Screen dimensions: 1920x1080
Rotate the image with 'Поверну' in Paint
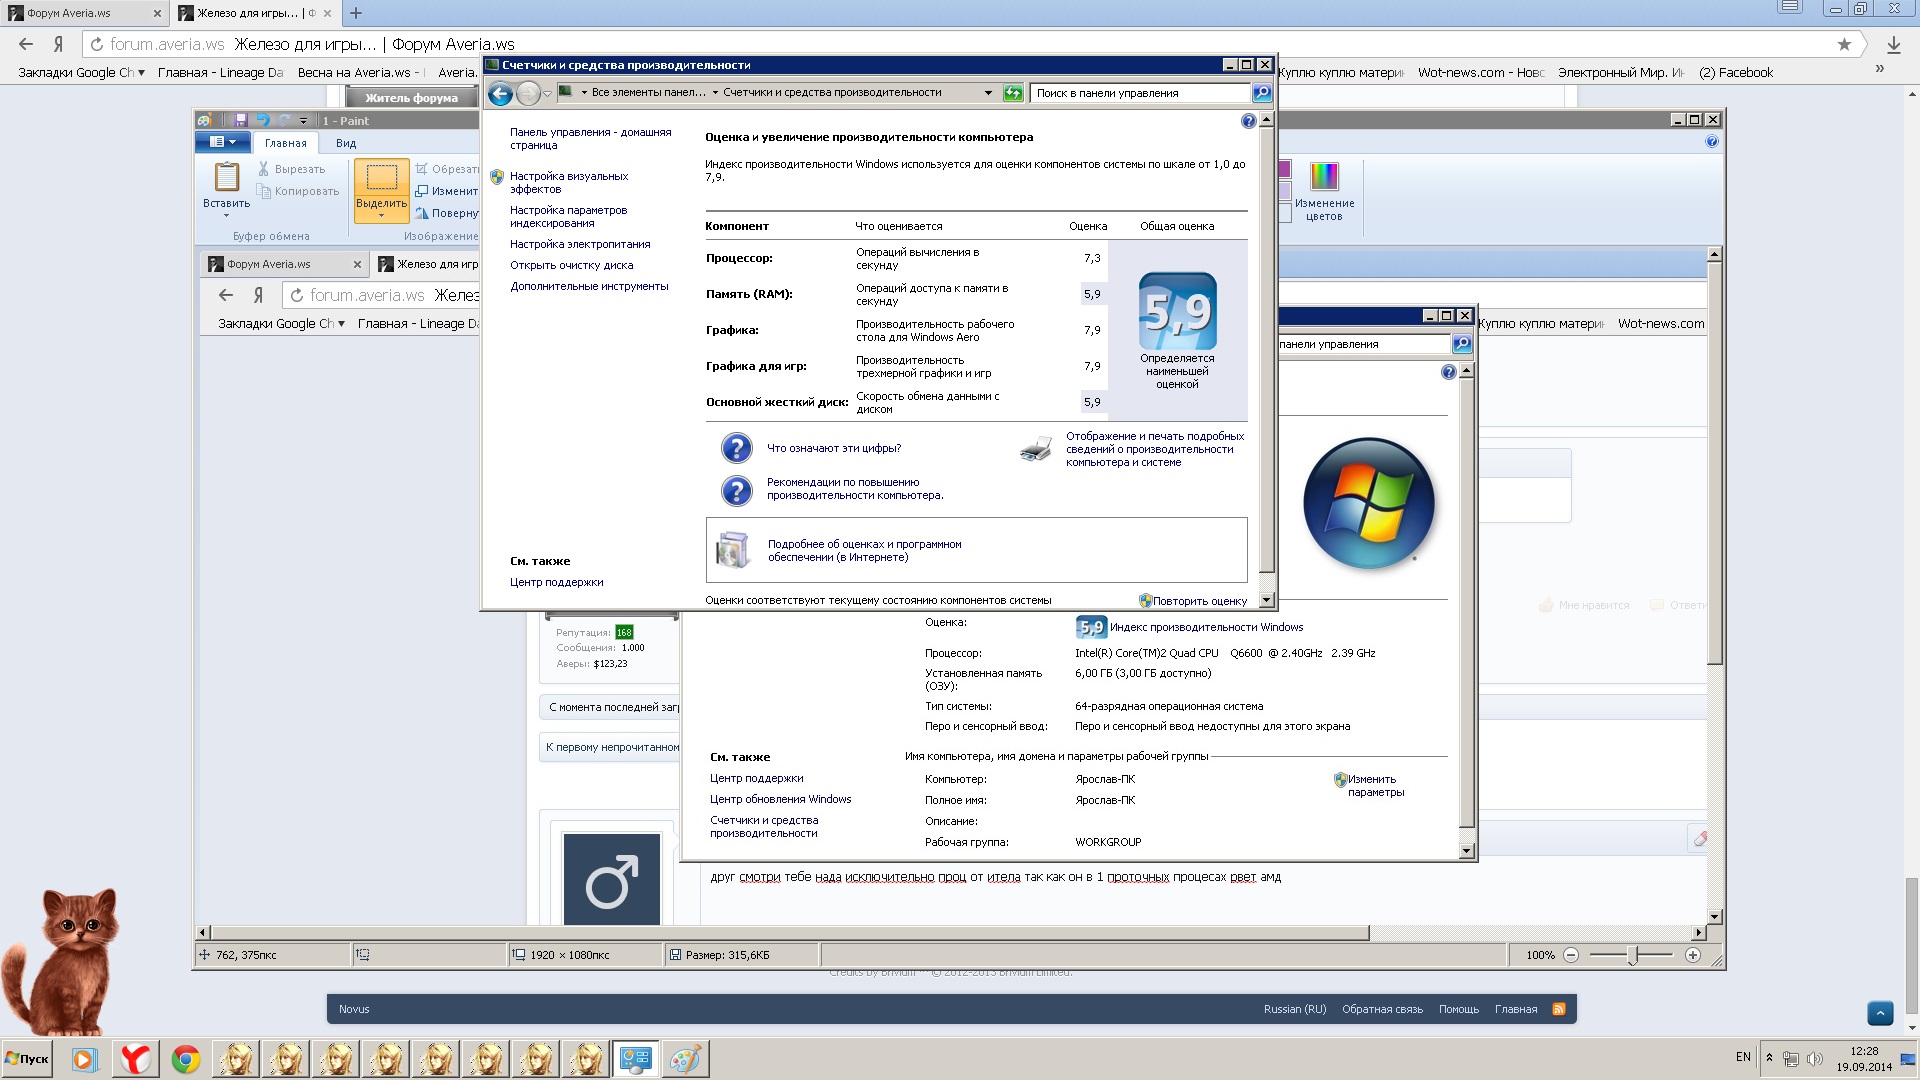coord(447,213)
